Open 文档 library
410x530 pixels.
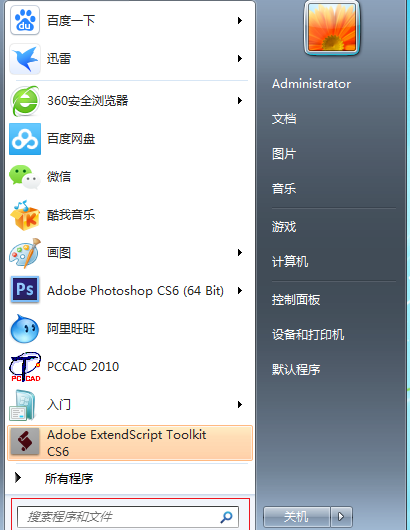[x=284, y=119]
